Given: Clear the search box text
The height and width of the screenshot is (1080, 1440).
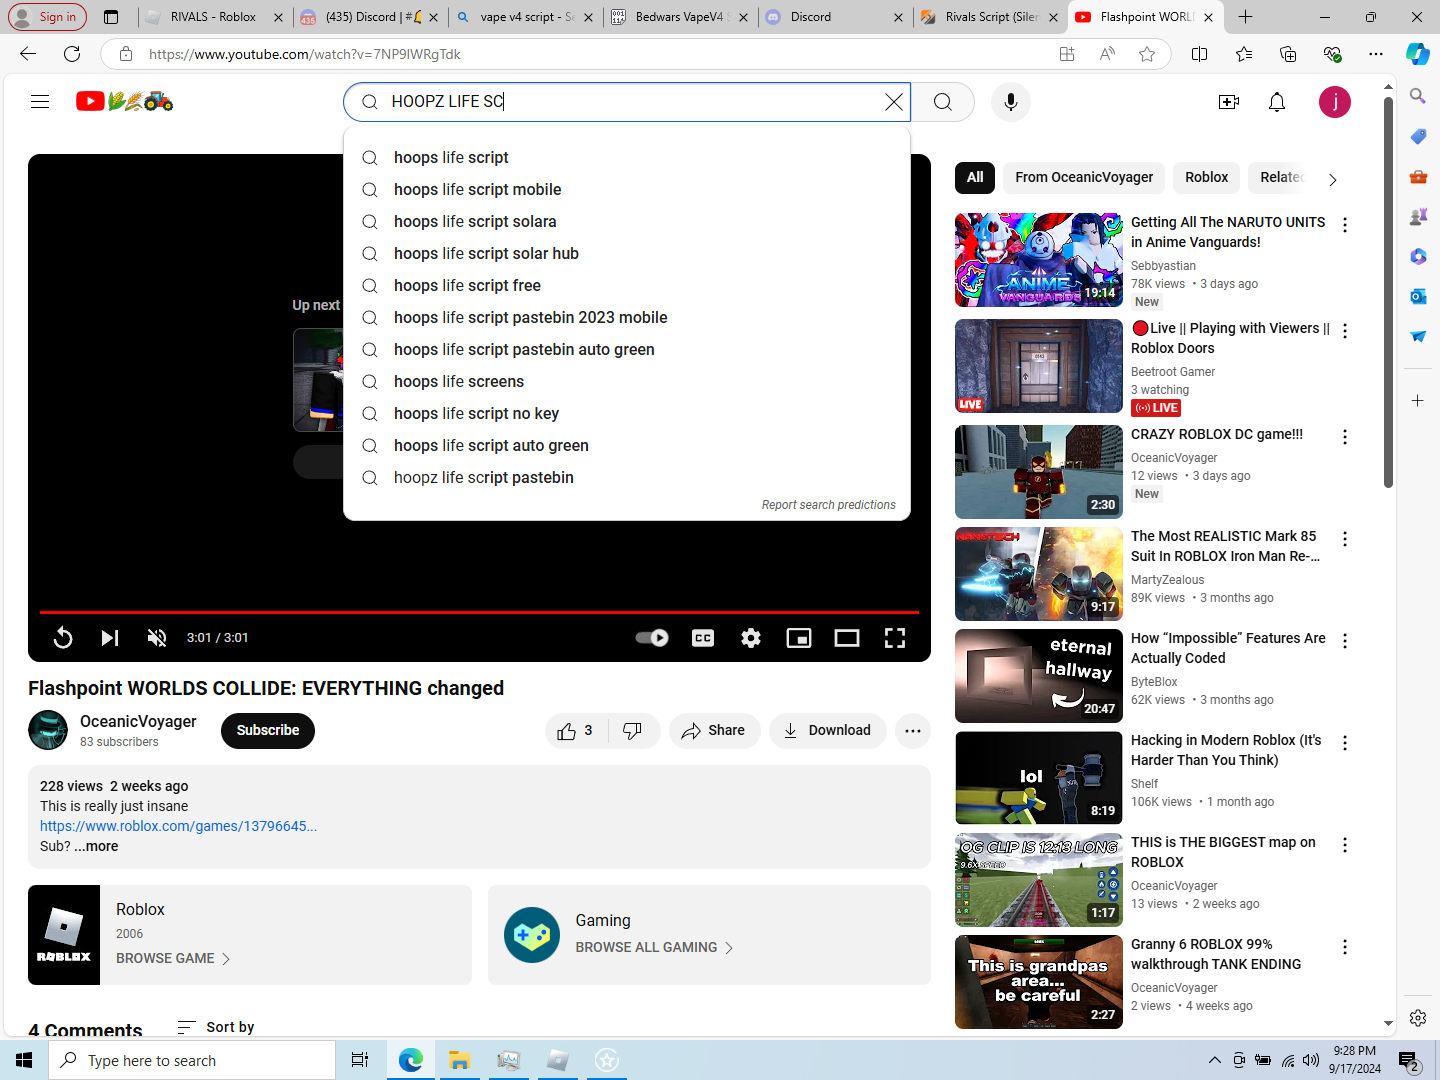Looking at the screenshot, I should pos(894,102).
